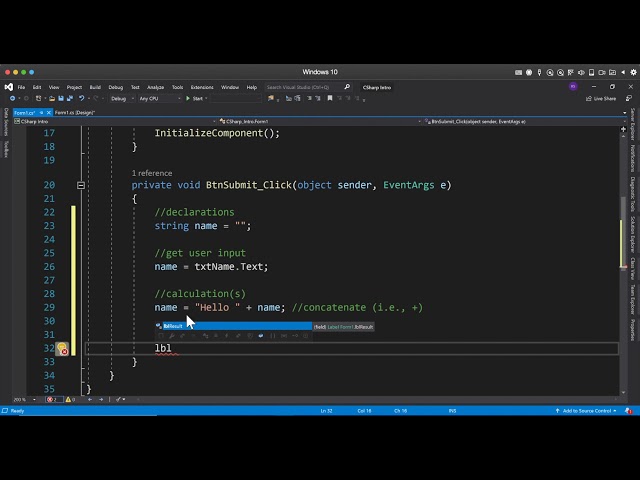Click the bookmark toolbar icon
This screenshot has width=640, height=480.
pos(330,98)
